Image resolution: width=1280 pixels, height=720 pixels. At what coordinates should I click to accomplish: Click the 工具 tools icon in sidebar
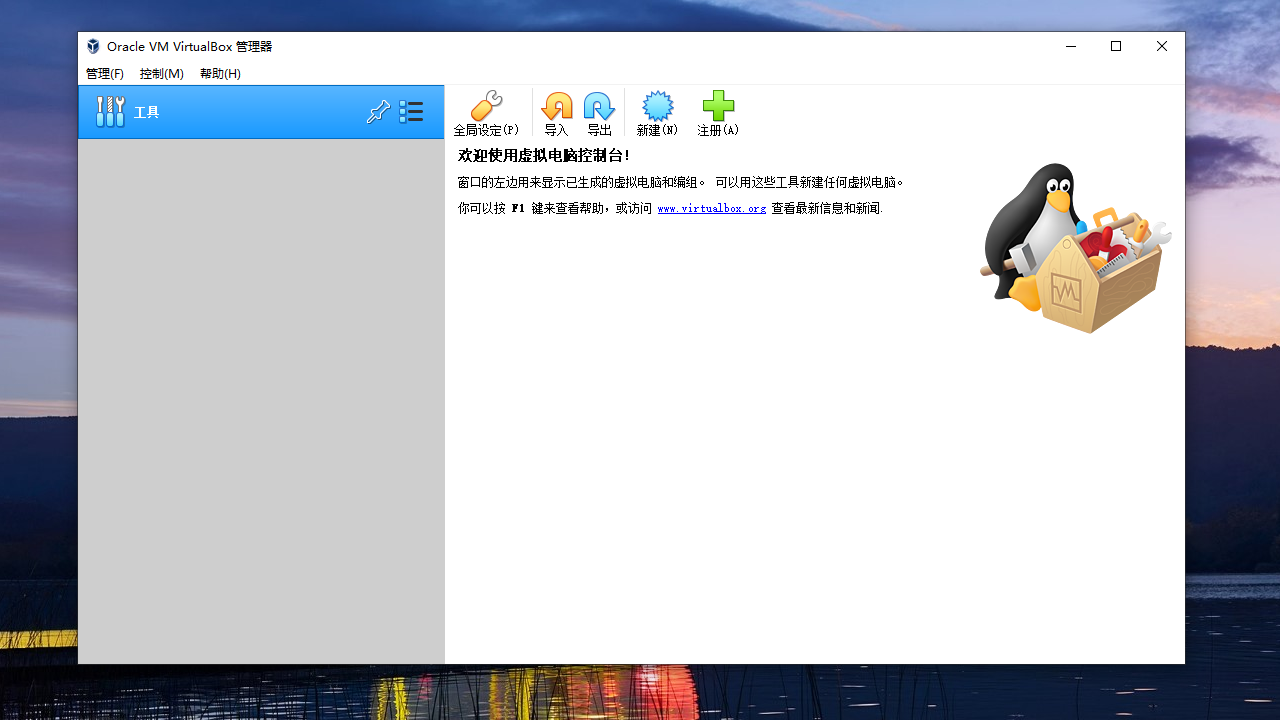(x=110, y=111)
